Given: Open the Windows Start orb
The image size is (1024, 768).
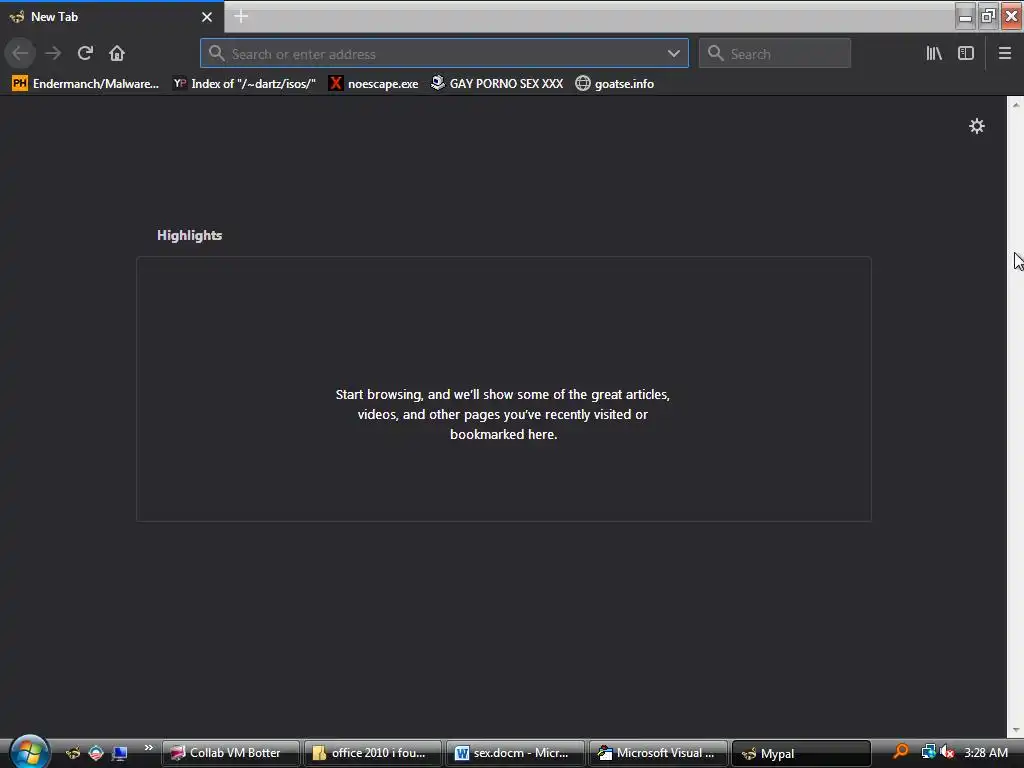Looking at the screenshot, I should point(29,752).
